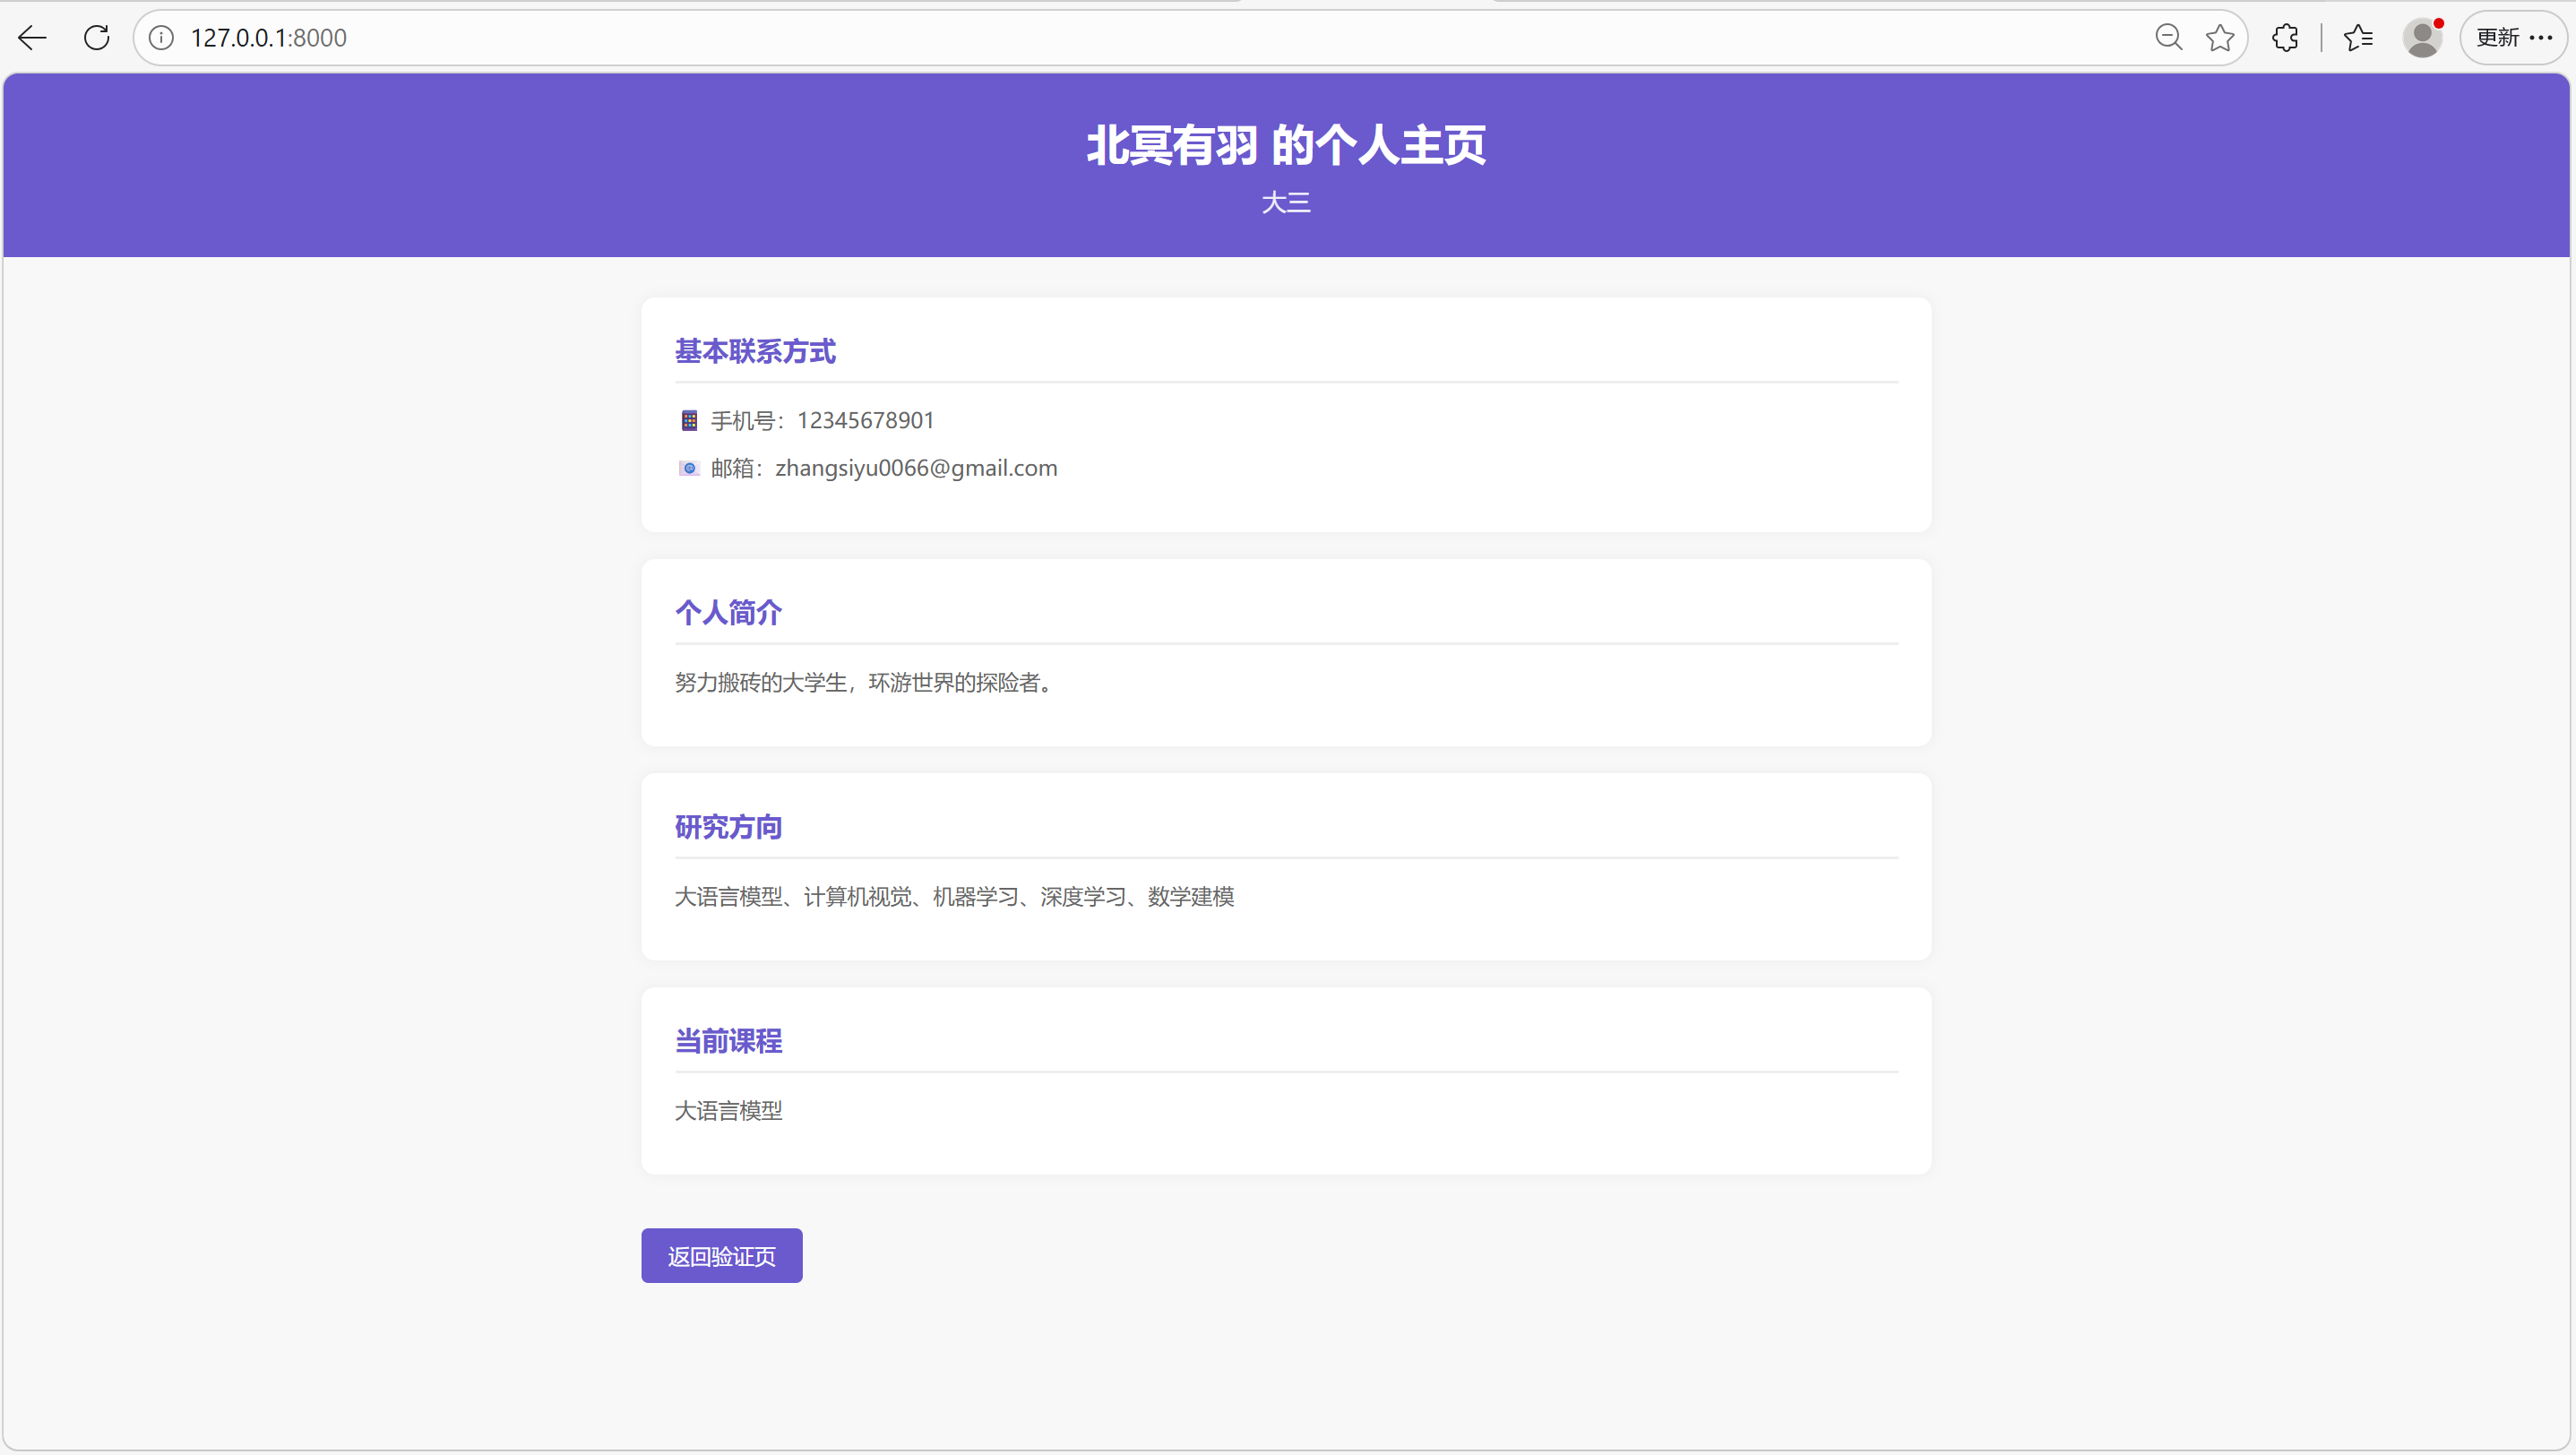This screenshot has width=2576, height=1455.
Task: Click the 个人简介 section heading
Action: (x=728, y=612)
